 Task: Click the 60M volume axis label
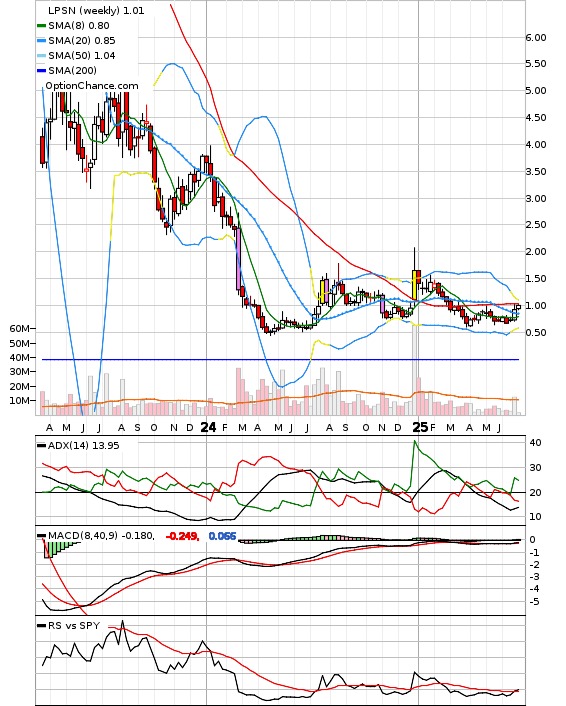(19, 329)
